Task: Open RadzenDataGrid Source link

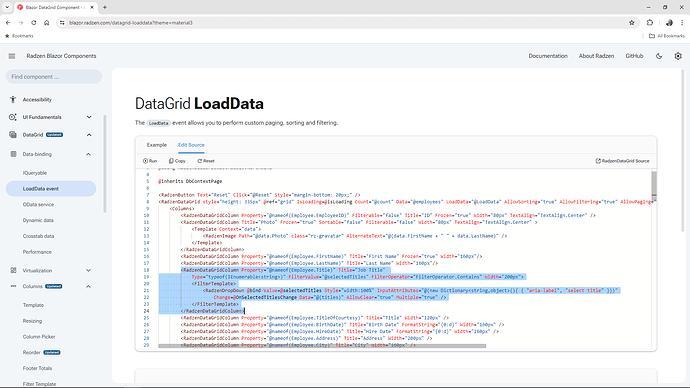Action: (x=622, y=161)
